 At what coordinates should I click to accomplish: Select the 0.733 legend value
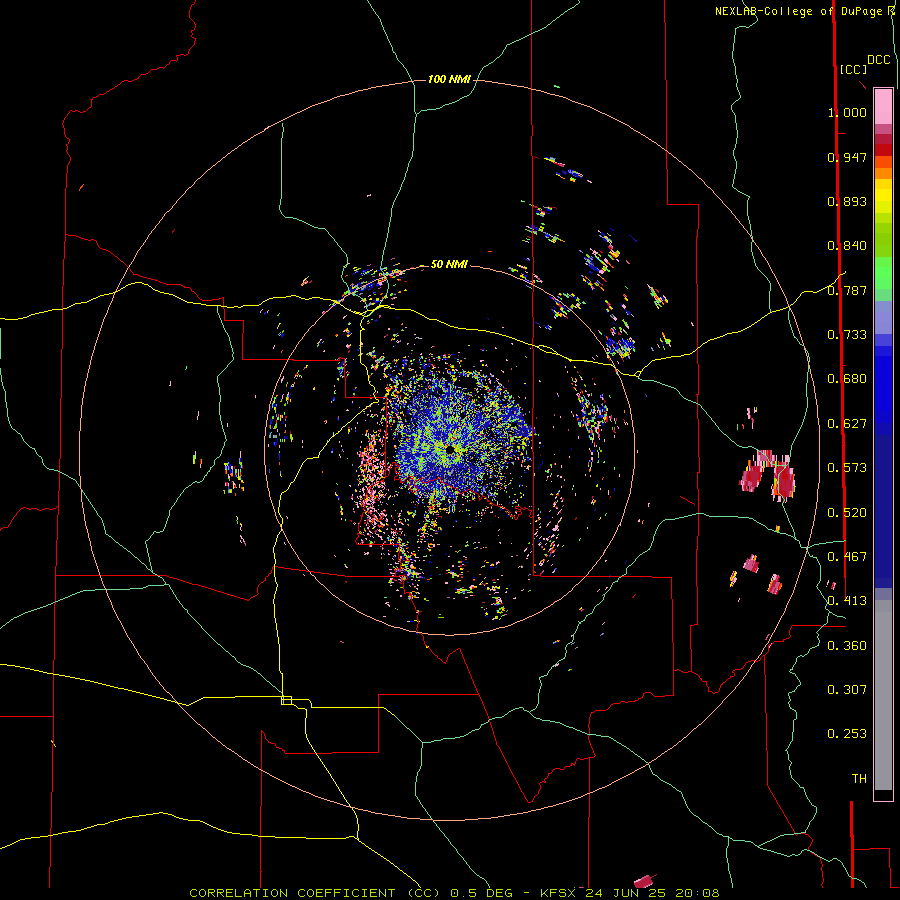[847, 335]
